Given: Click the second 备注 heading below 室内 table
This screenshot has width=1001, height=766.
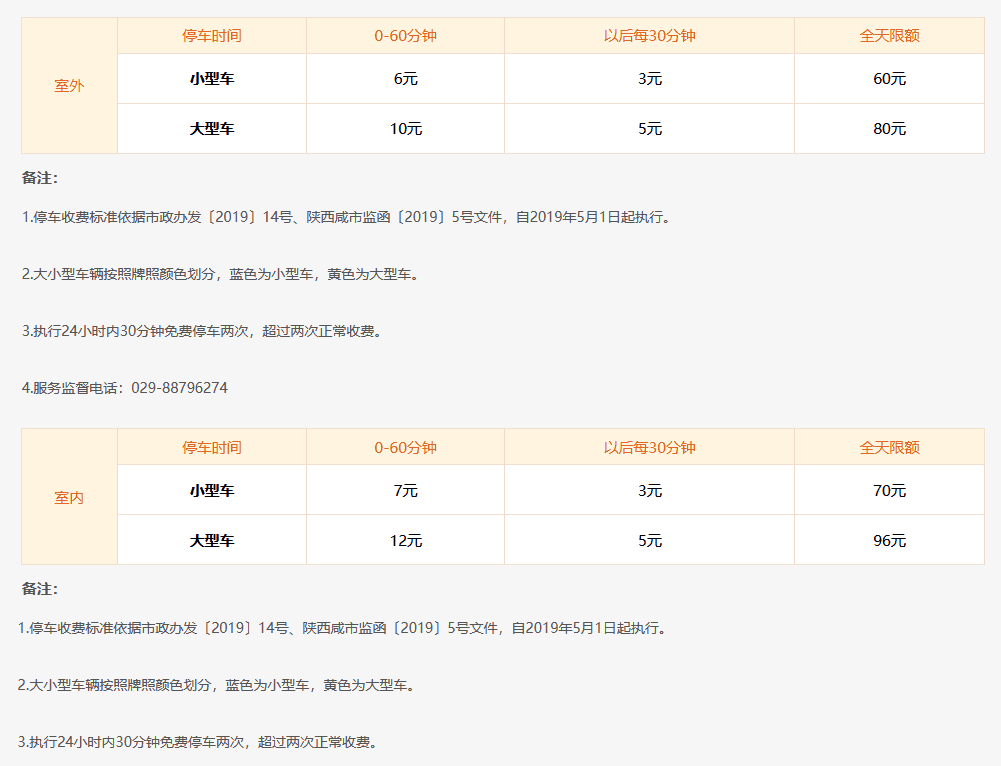Looking at the screenshot, I should point(40,589).
